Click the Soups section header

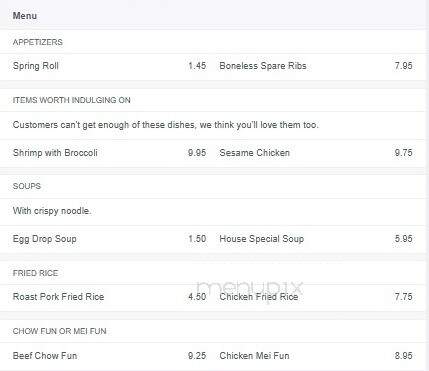point(27,186)
